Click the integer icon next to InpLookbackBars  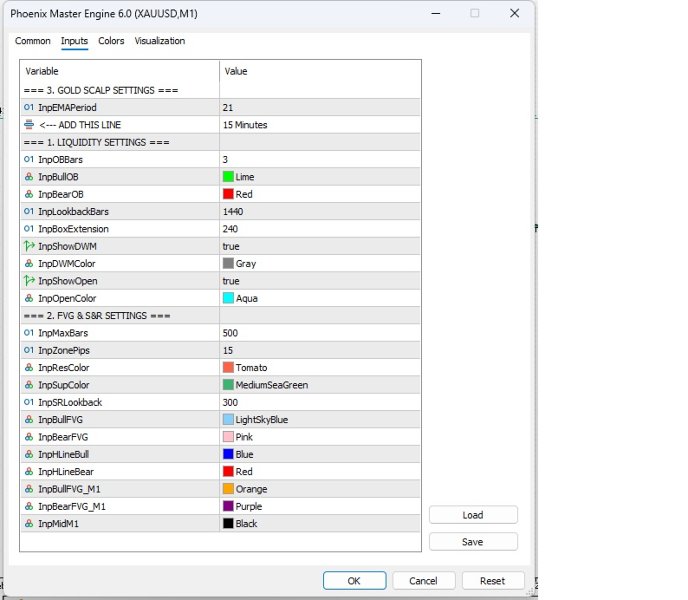tap(29, 212)
